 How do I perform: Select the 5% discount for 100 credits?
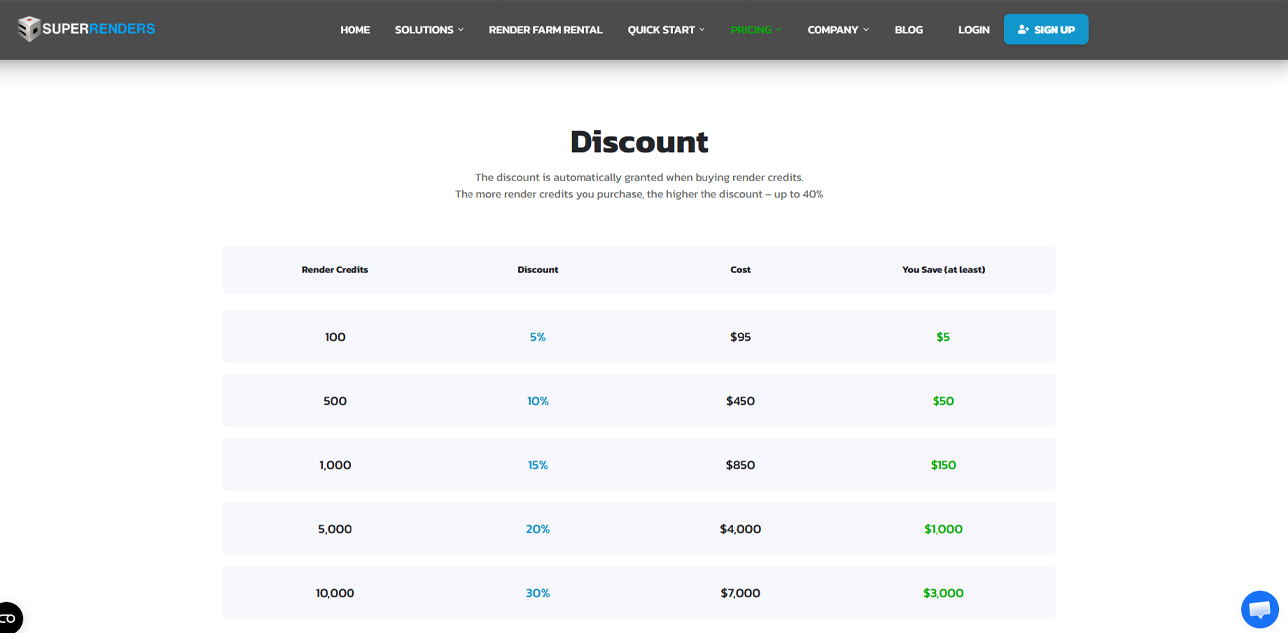coord(538,336)
